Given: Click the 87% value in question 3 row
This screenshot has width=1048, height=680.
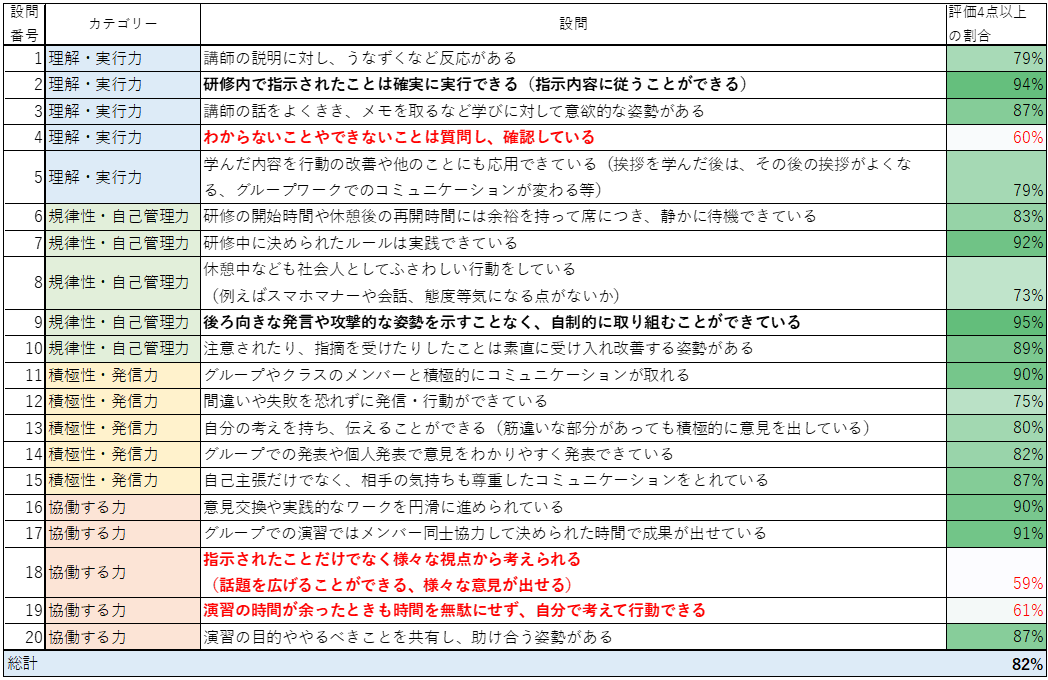Looking at the screenshot, I should 996,111.
